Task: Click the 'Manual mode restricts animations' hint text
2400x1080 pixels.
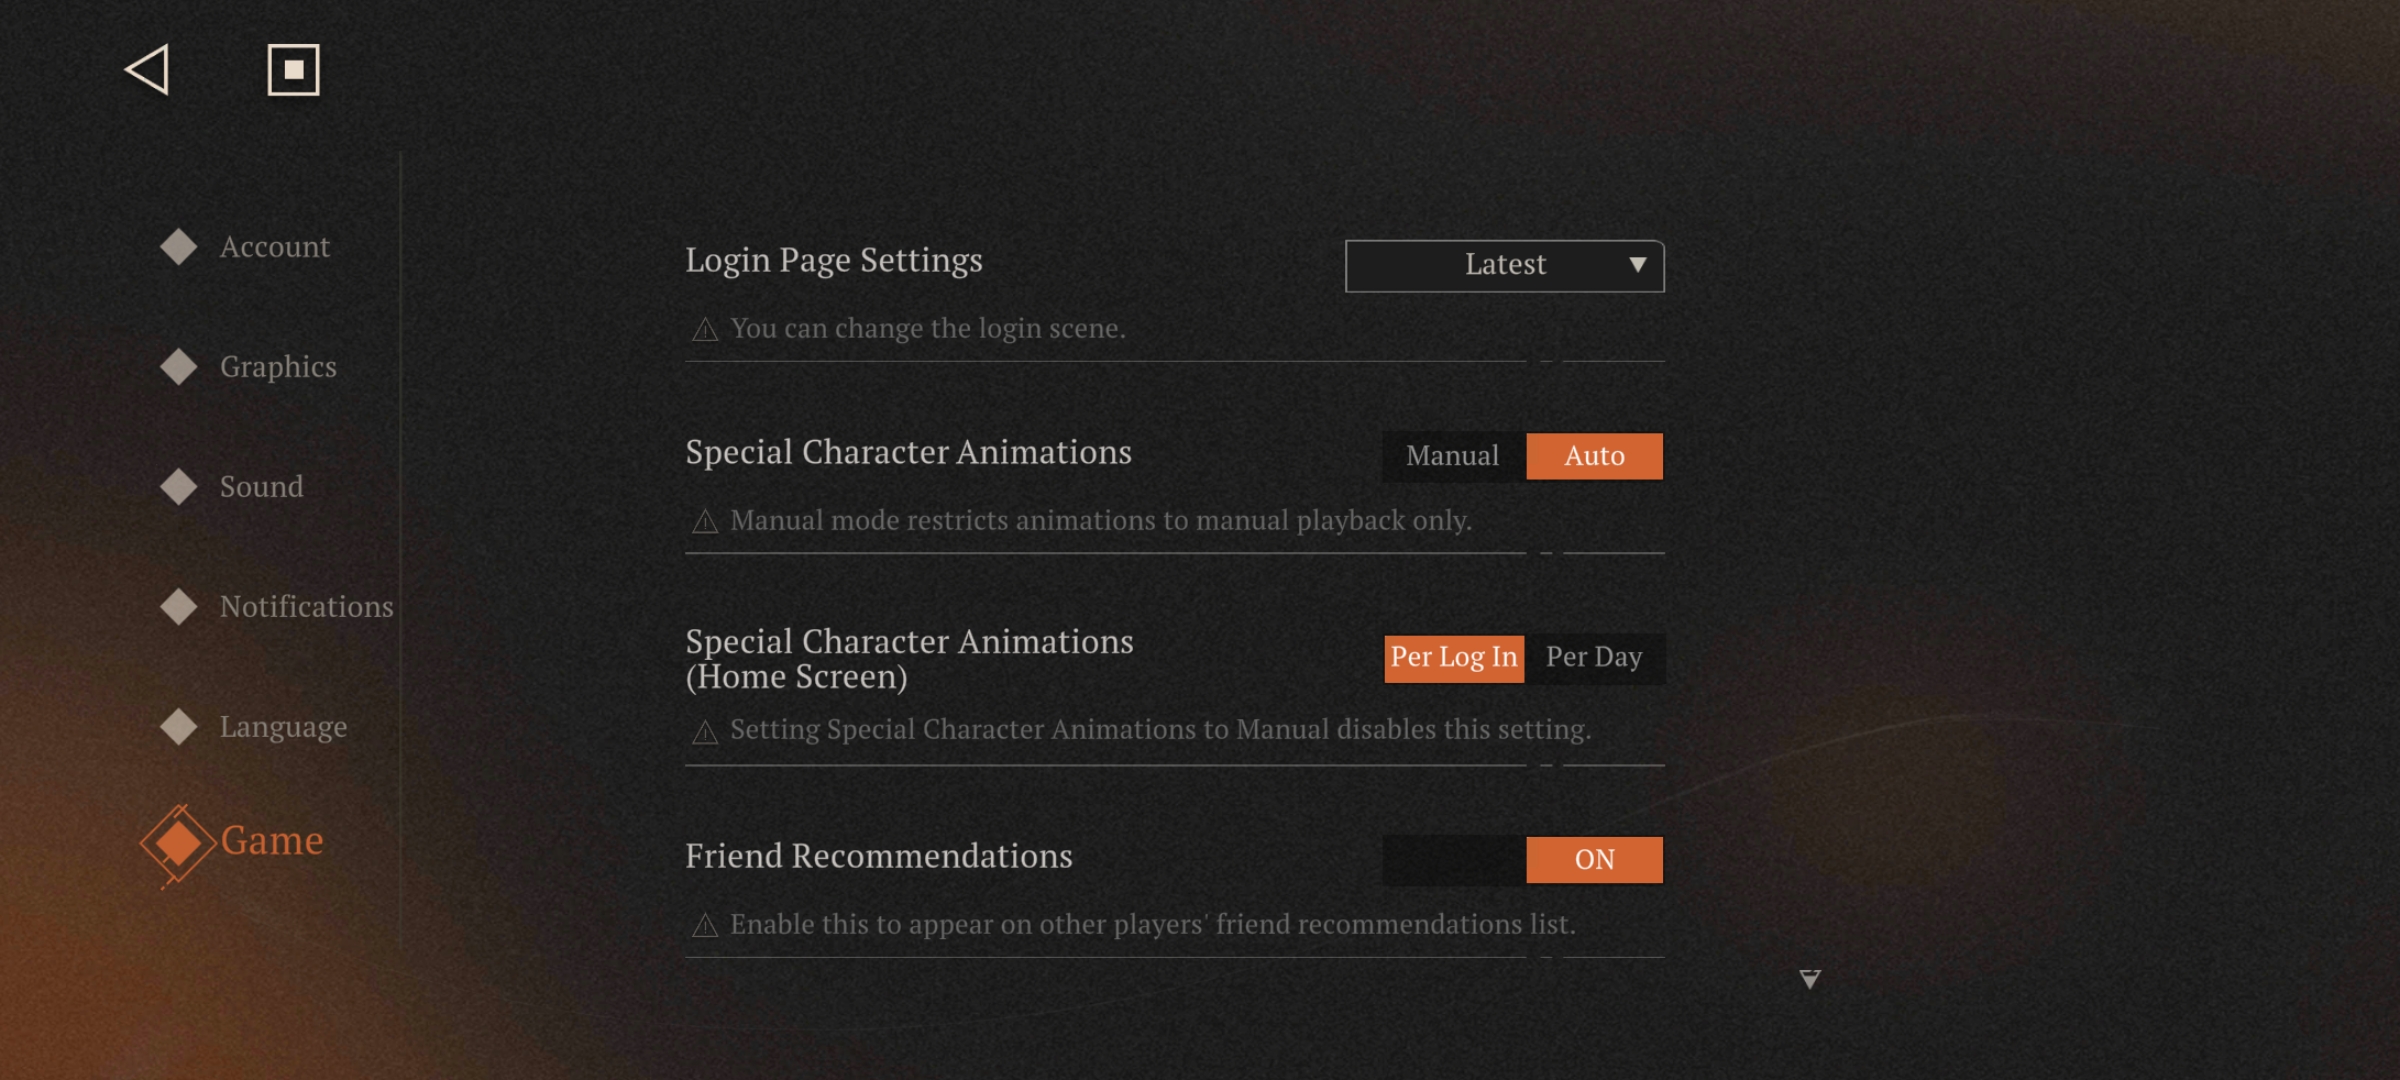Action: [1101, 521]
